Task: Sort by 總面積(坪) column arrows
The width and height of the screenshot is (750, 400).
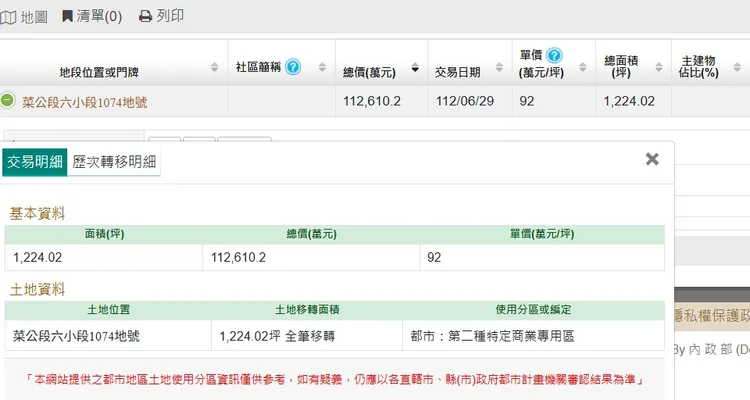Action: click(659, 67)
